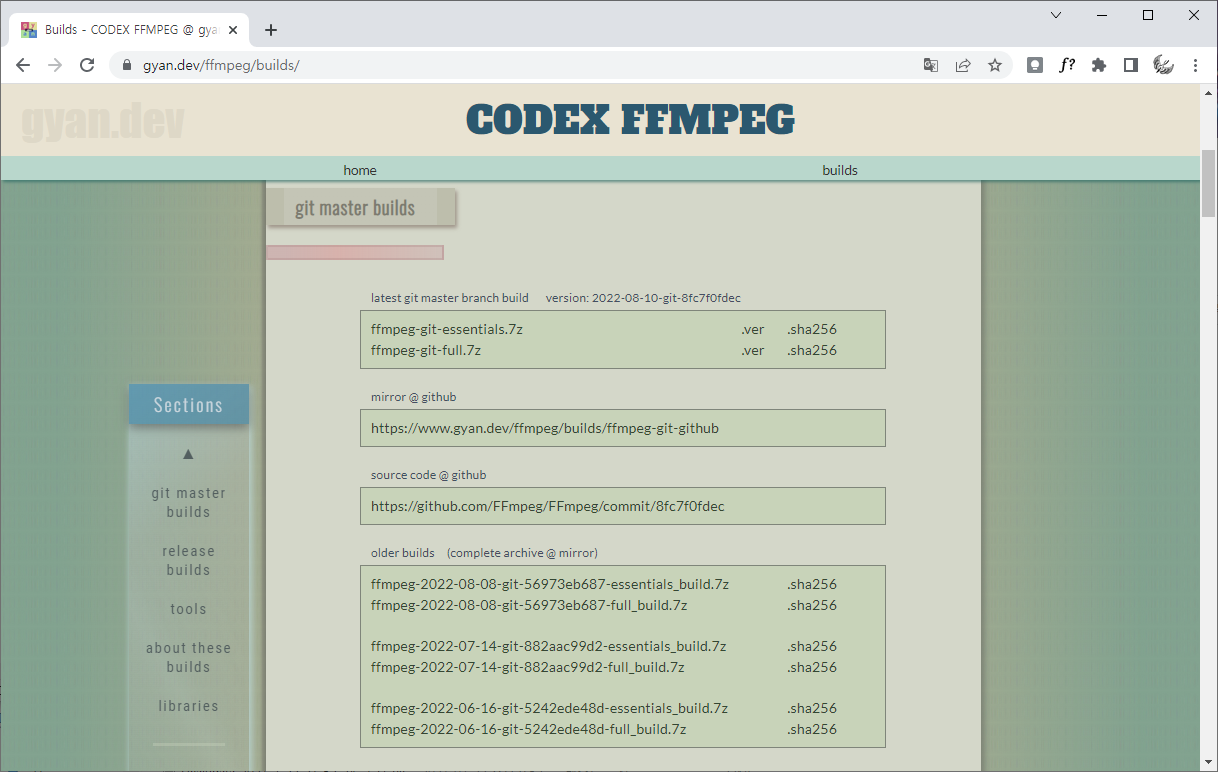Click the Sections sidebar header
The width and height of the screenshot is (1218, 772).
click(189, 405)
